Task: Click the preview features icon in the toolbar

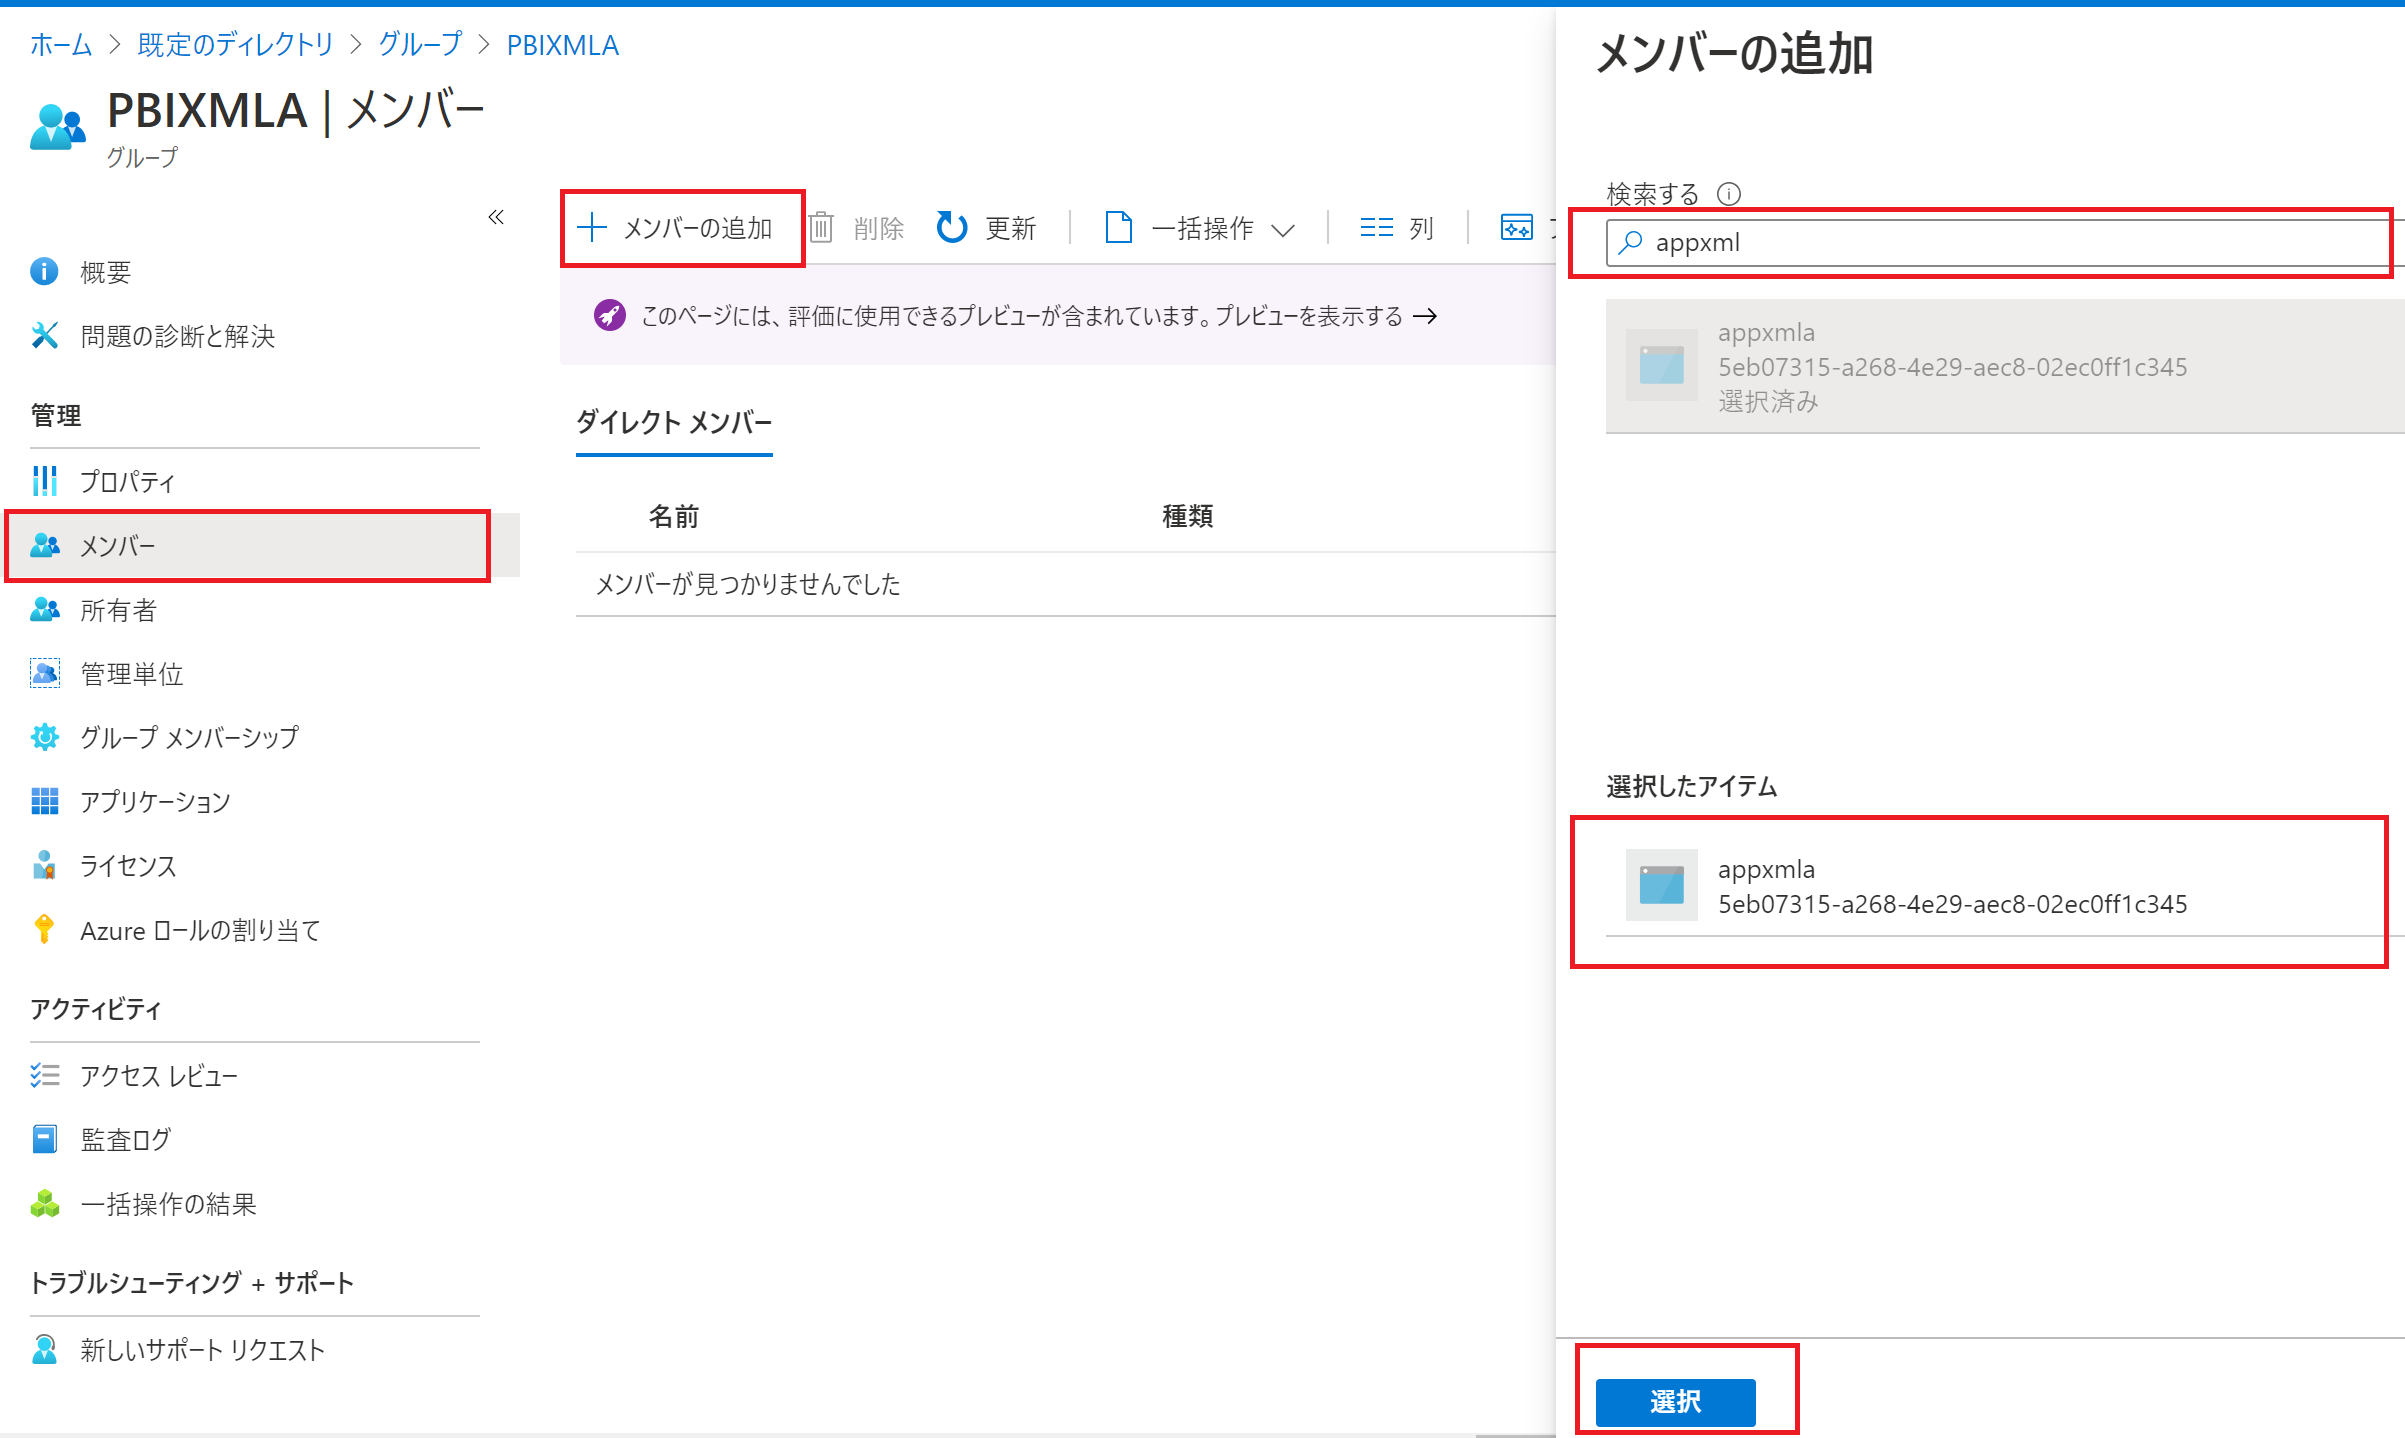Action: pyautogui.click(x=1516, y=228)
